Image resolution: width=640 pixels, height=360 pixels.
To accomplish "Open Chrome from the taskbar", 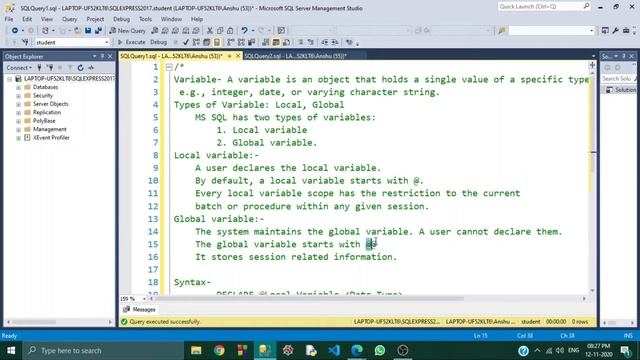I will pyautogui.click(x=219, y=350).
